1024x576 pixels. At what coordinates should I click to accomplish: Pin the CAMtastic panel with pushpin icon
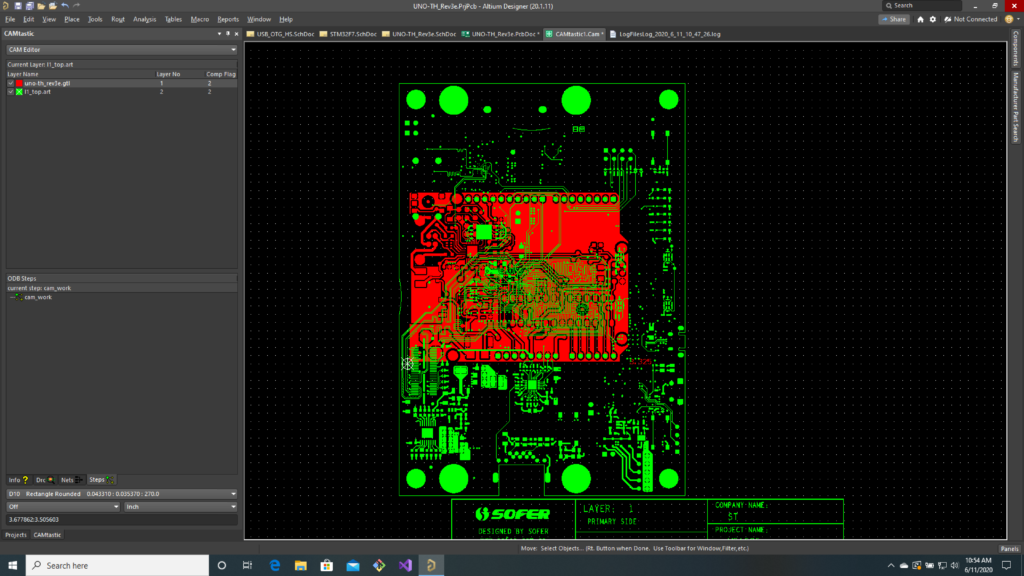click(227, 33)
